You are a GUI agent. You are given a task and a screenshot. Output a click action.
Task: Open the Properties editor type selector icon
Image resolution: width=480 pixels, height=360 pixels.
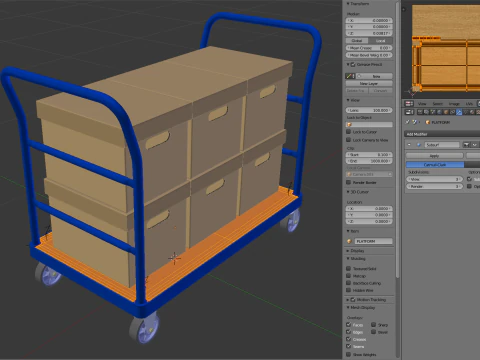coord(409,112)
